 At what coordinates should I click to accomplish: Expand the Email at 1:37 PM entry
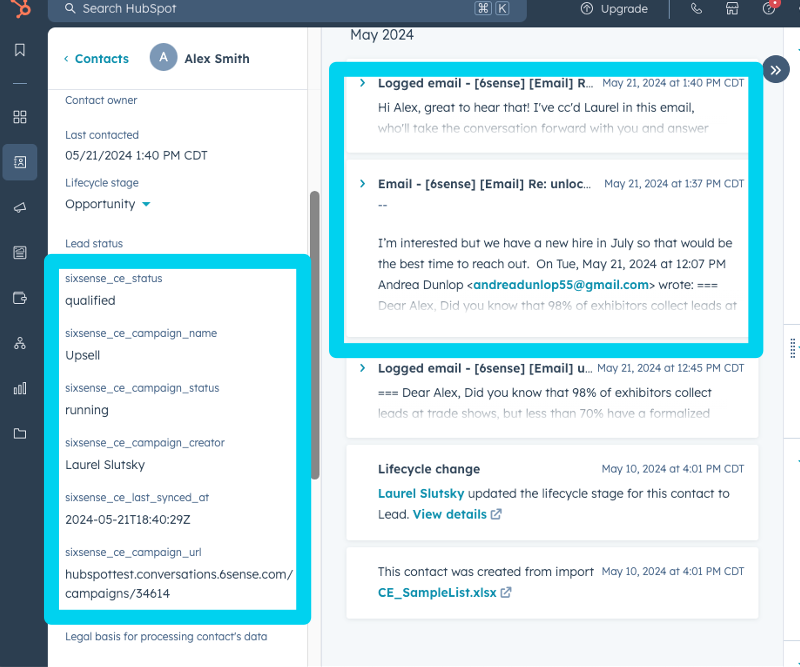[362, 183]
